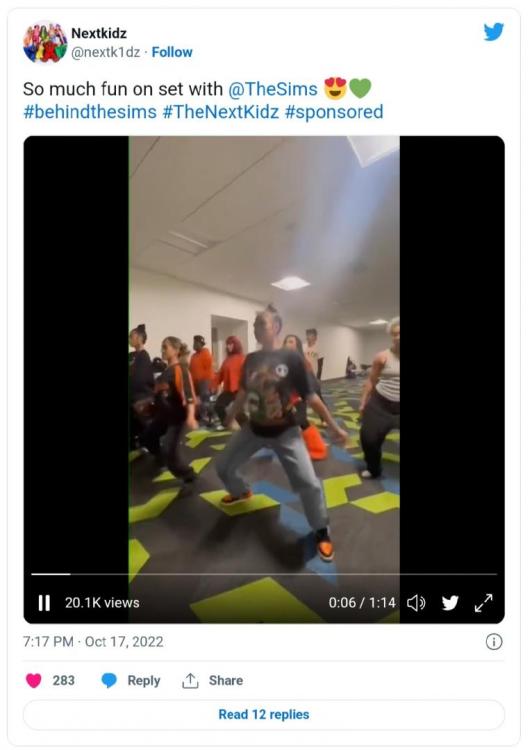Click the Nextkidz display name

click(x=99, y=33)
